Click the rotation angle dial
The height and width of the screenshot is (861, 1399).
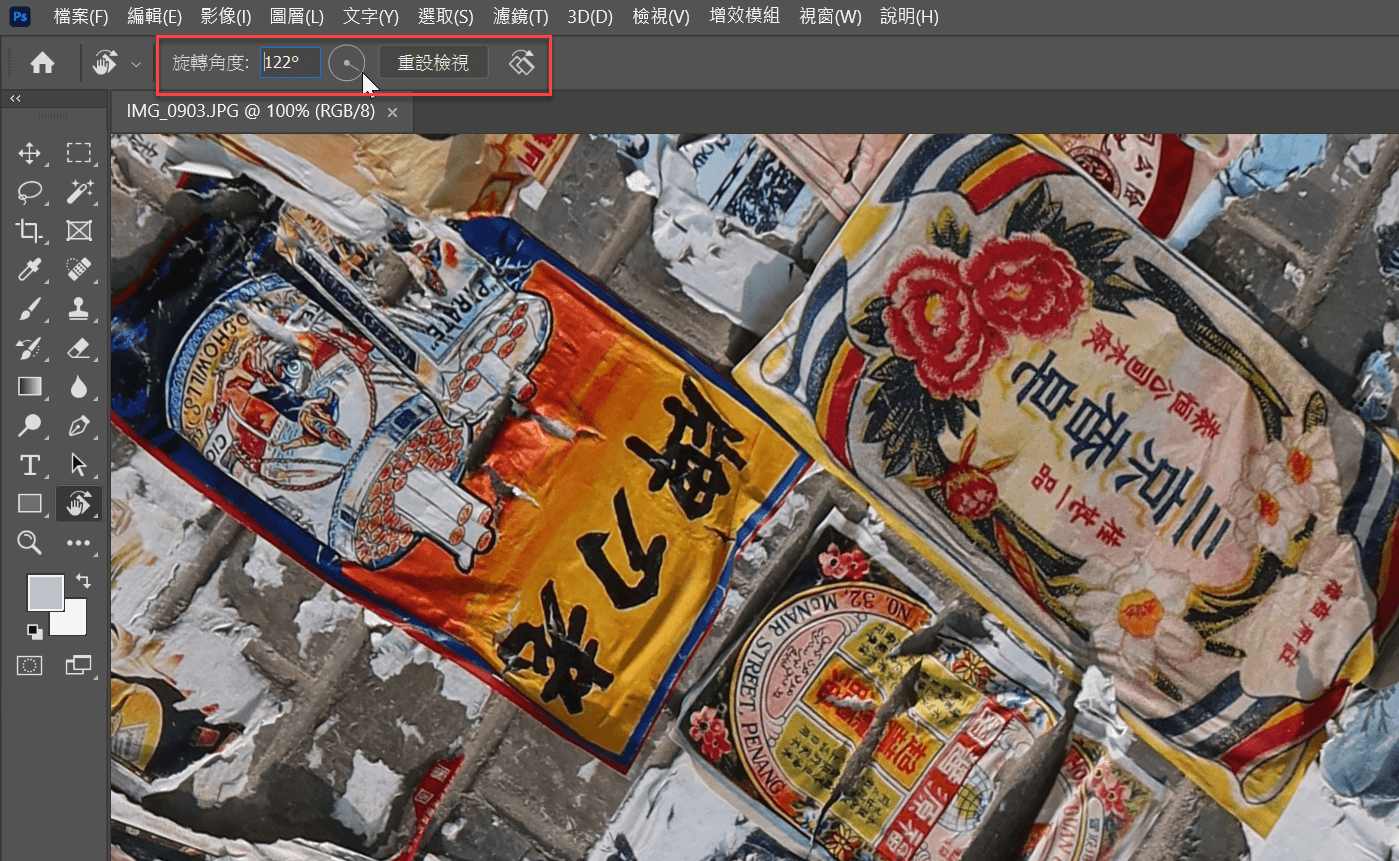(x=347, y=64)
